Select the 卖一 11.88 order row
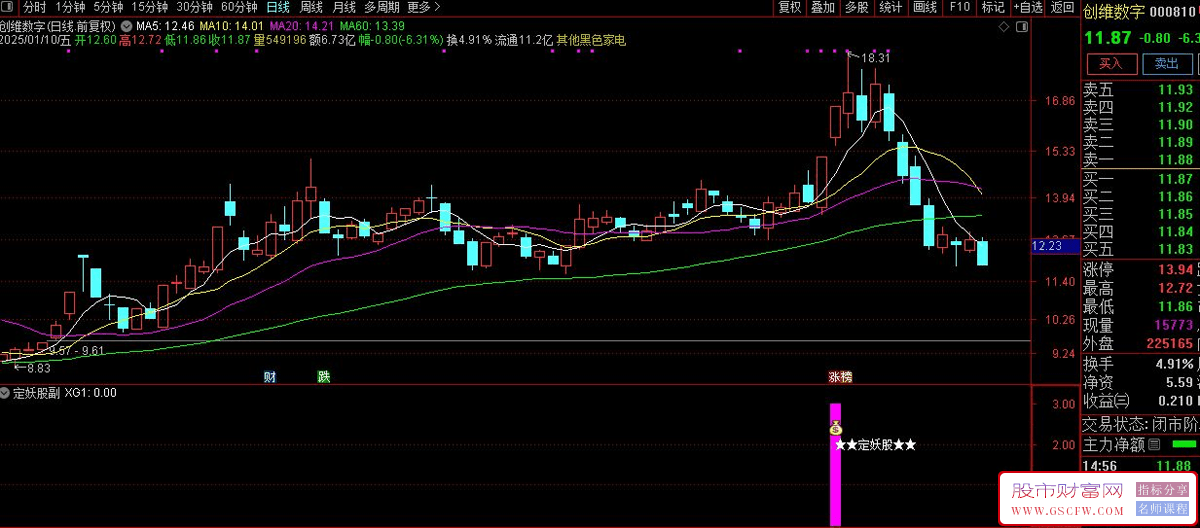The image size is (1200, 528). pyautogui.click(x=1140, y=160)
